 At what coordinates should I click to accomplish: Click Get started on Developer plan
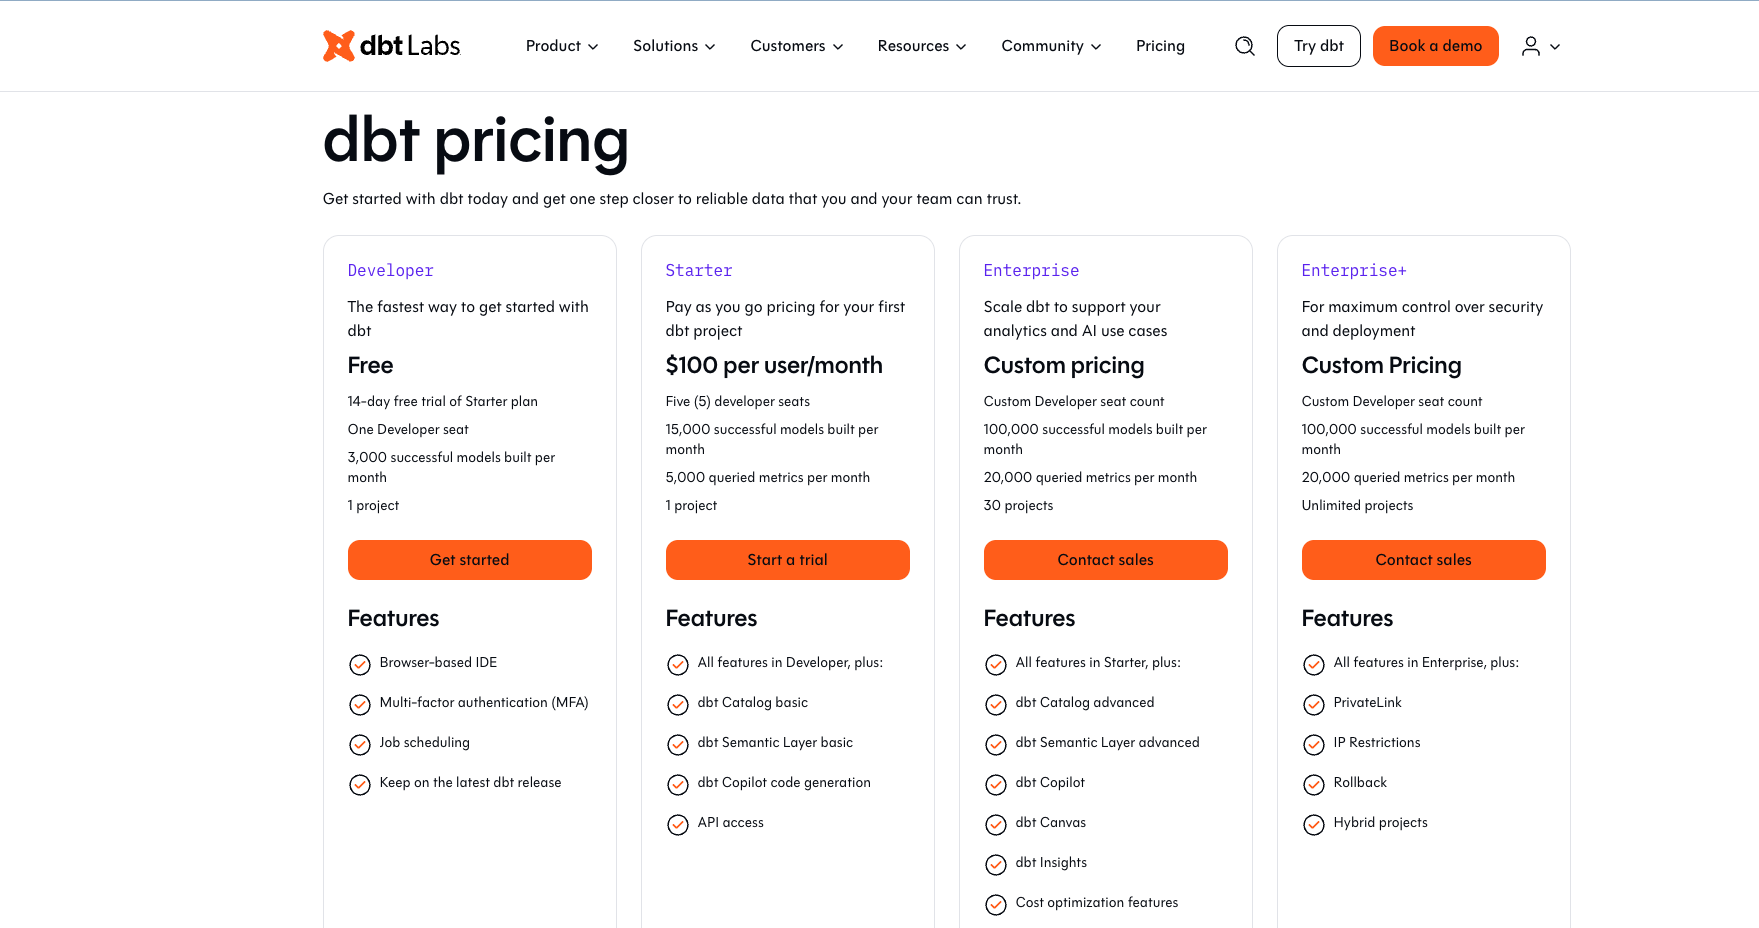coord(469,560)
